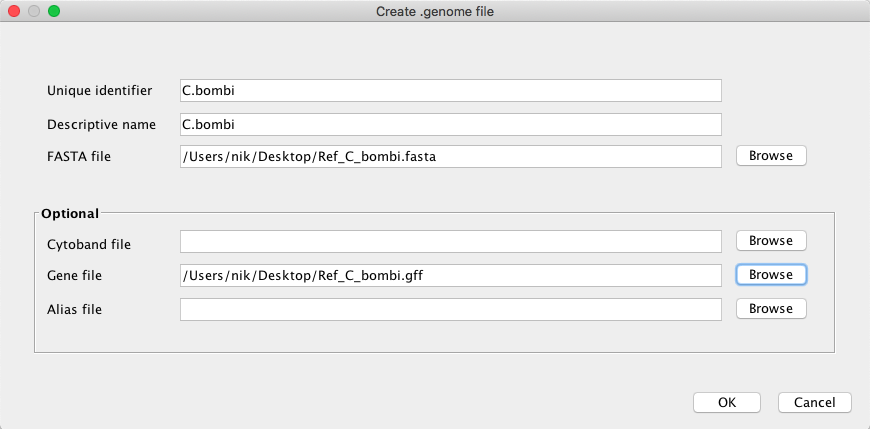This screenshot has width=870, height=429.
Task: Browse for a Gene file
Action: 771,275
